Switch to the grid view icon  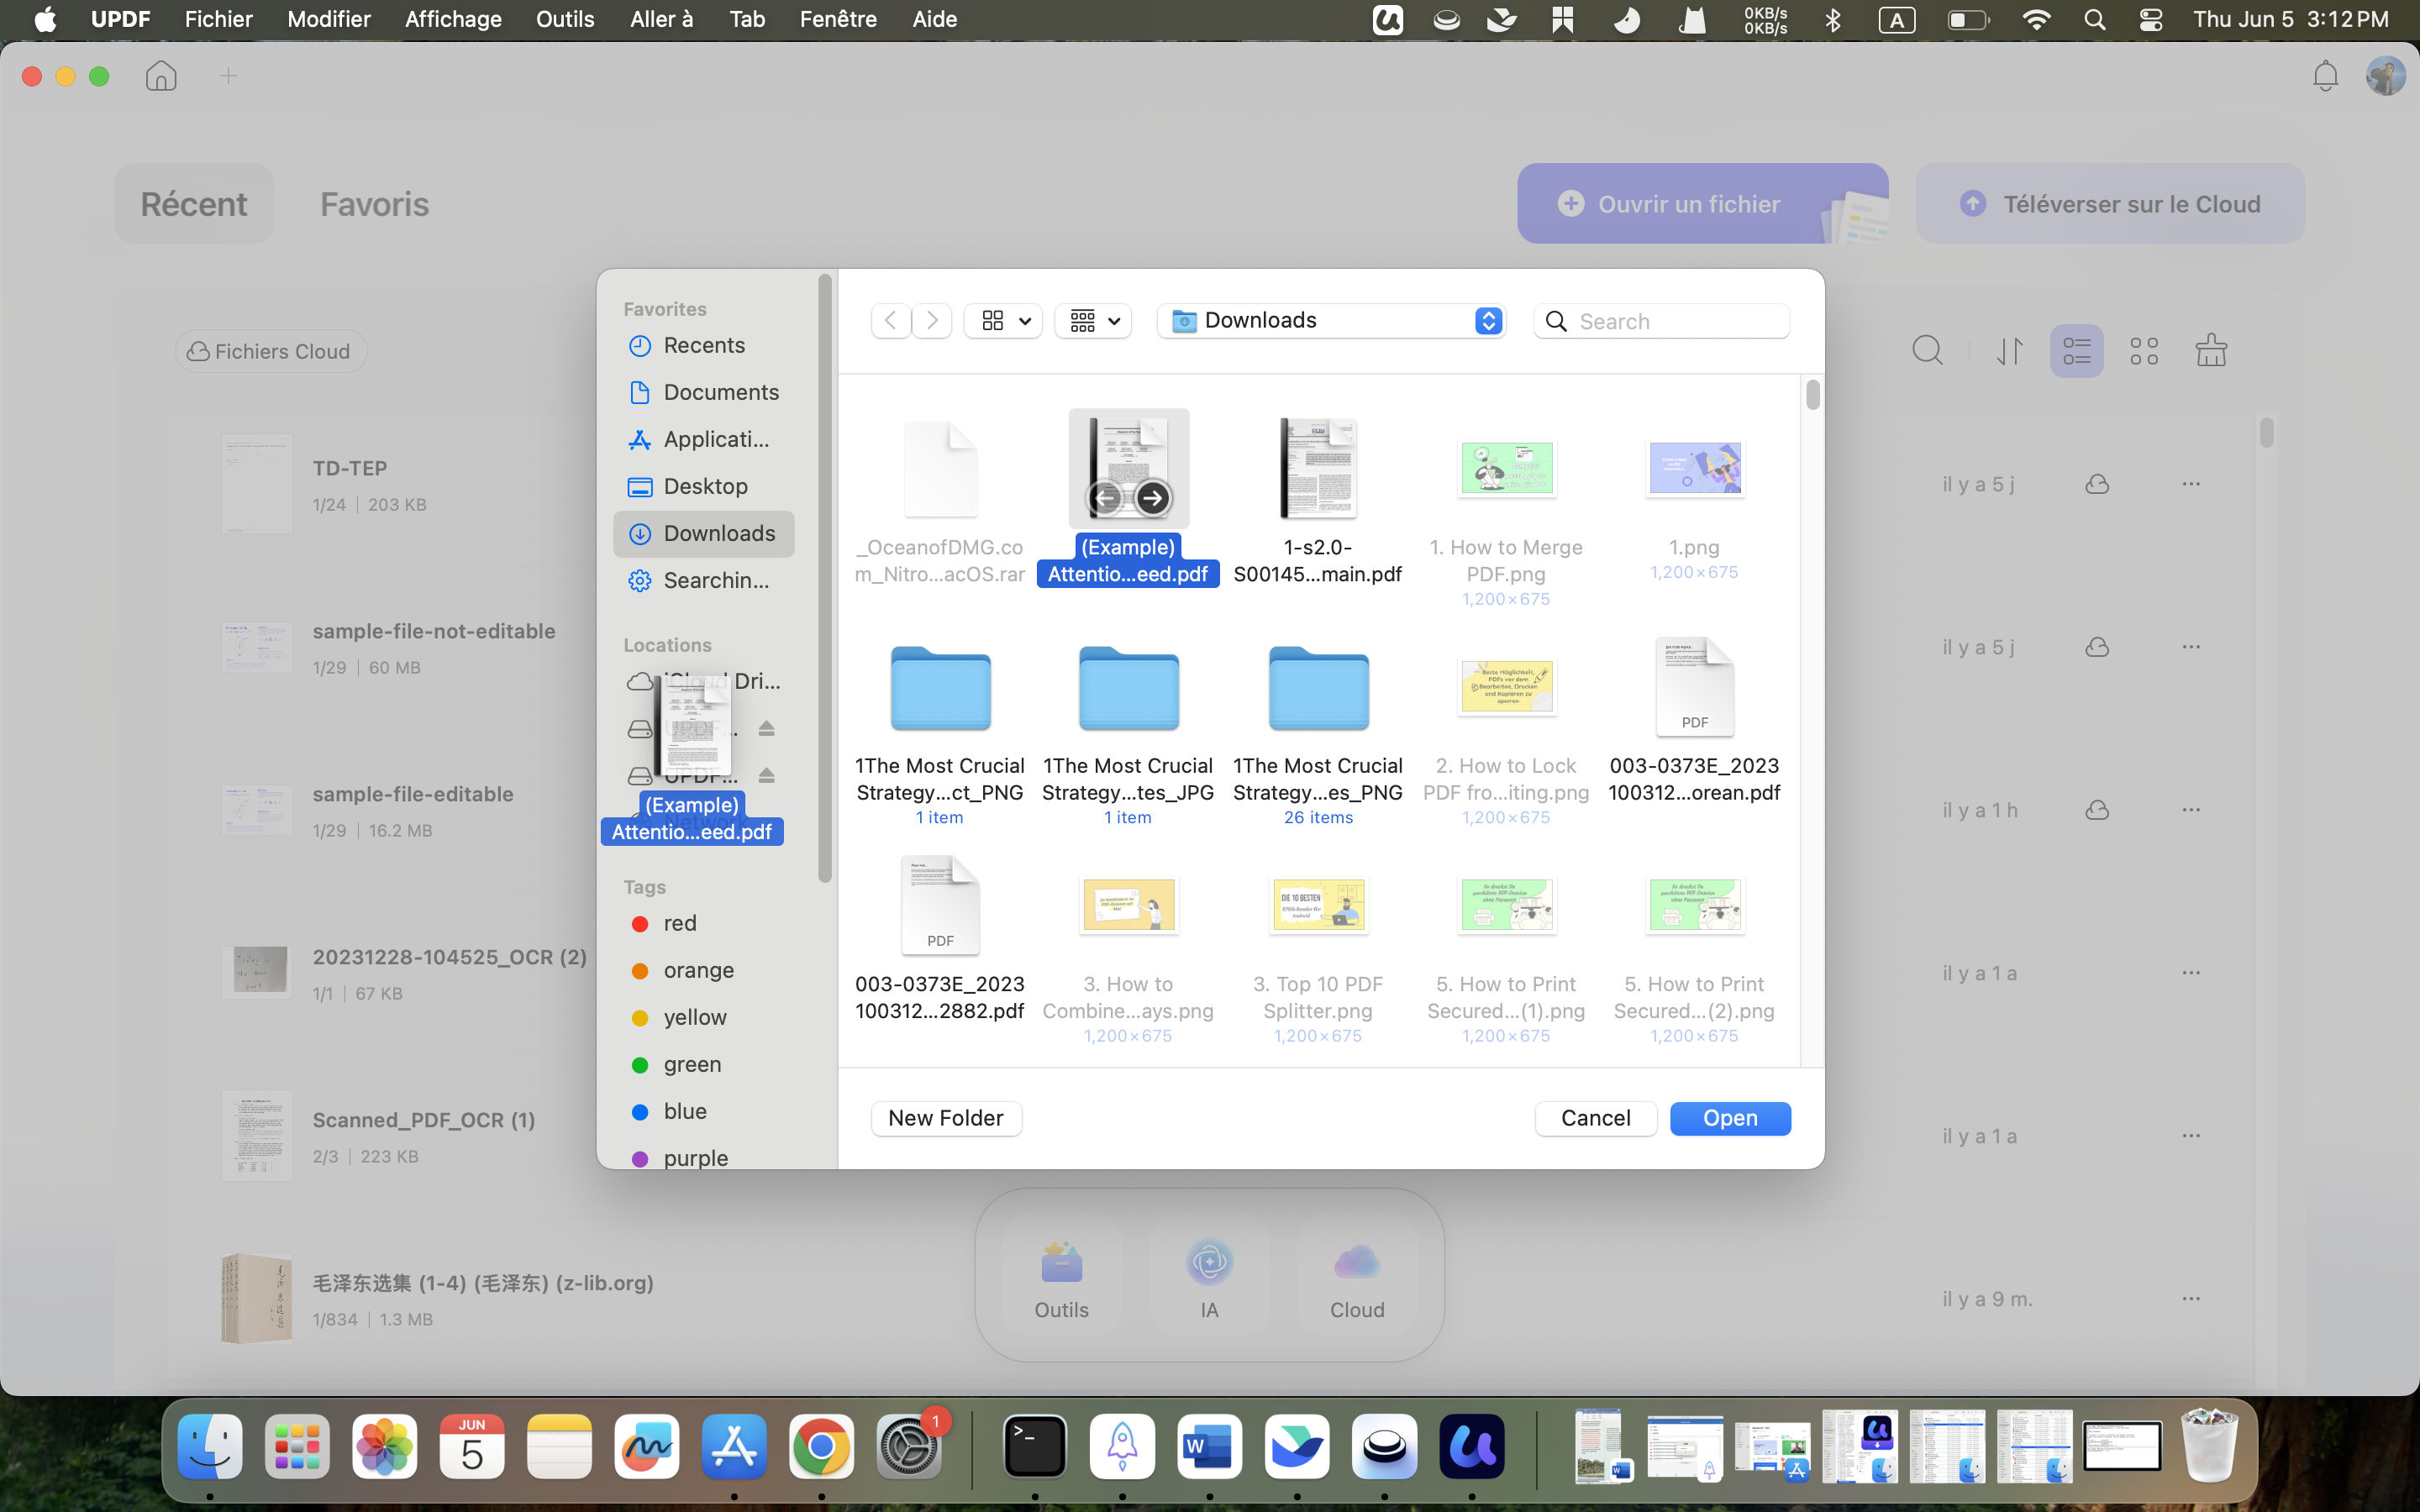(x=2144, y=351)
